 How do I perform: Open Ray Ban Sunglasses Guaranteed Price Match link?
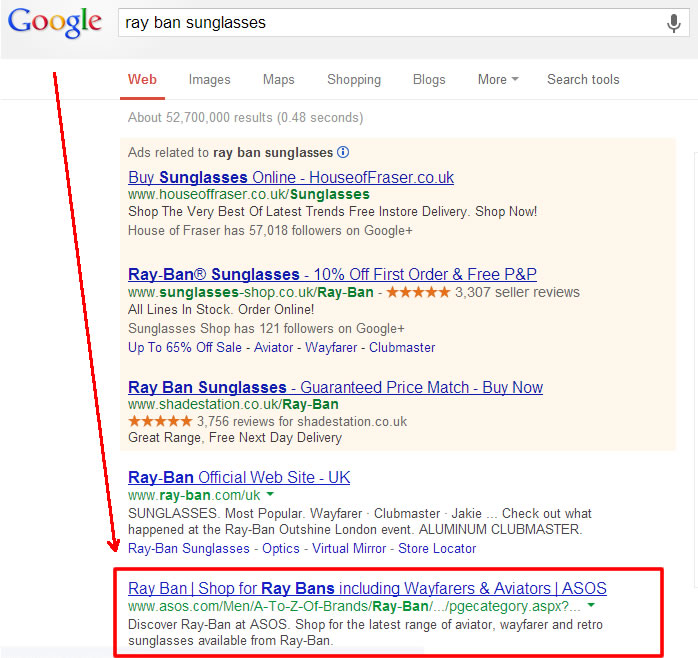335,387
